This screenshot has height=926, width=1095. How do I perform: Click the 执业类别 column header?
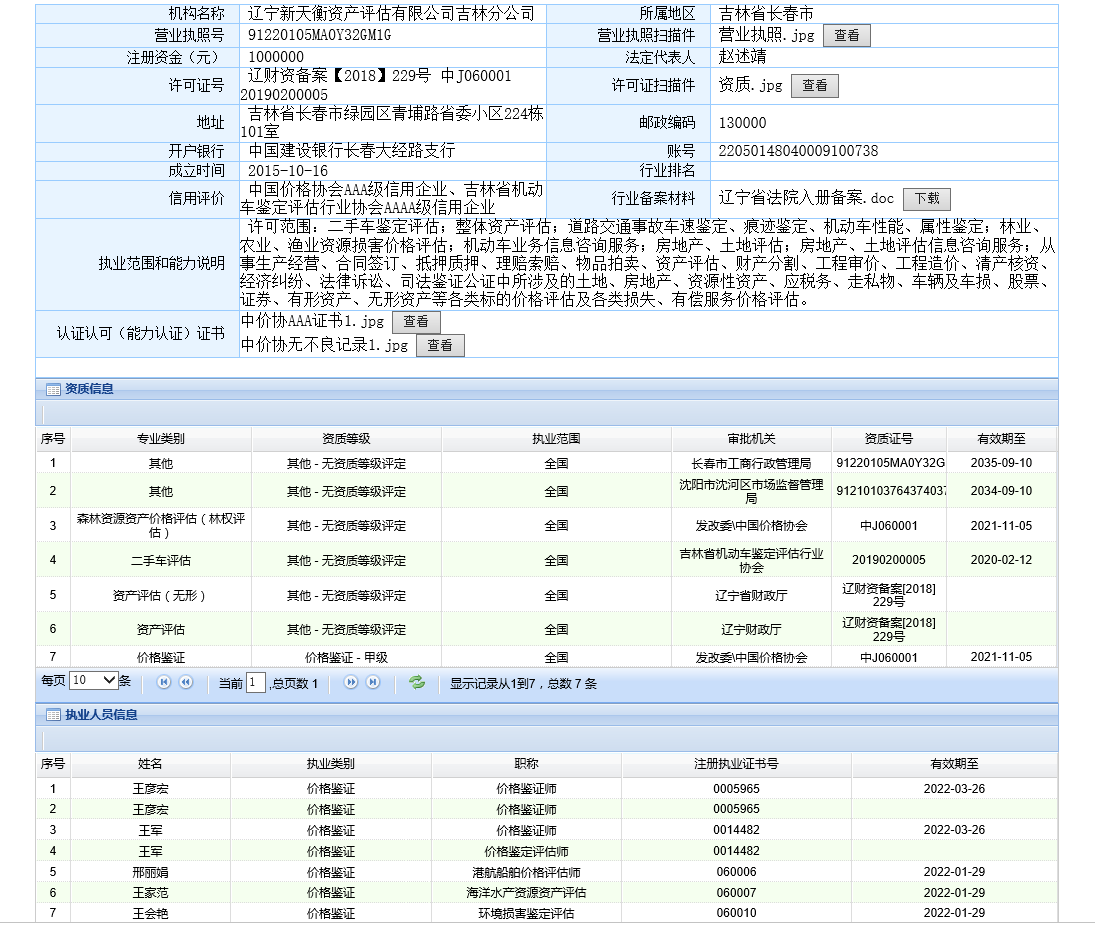[x=331, y=764]
